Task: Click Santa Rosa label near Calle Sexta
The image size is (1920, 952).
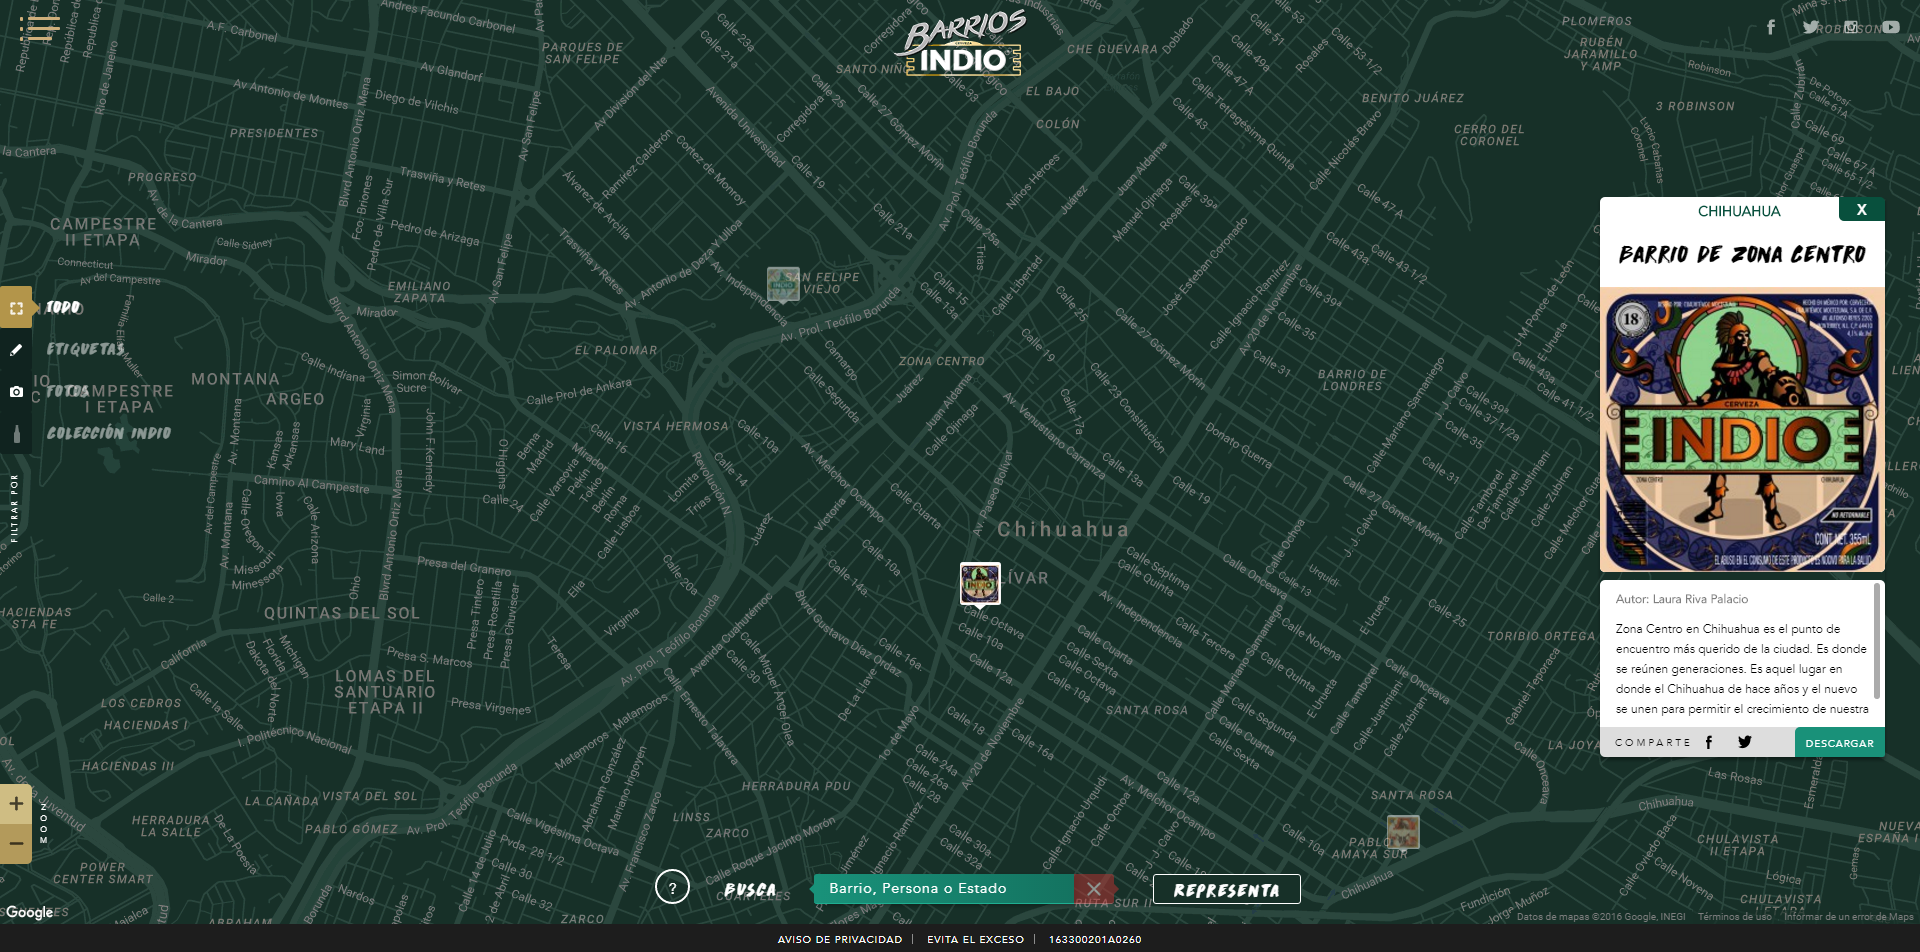Action: [1147, 710]
